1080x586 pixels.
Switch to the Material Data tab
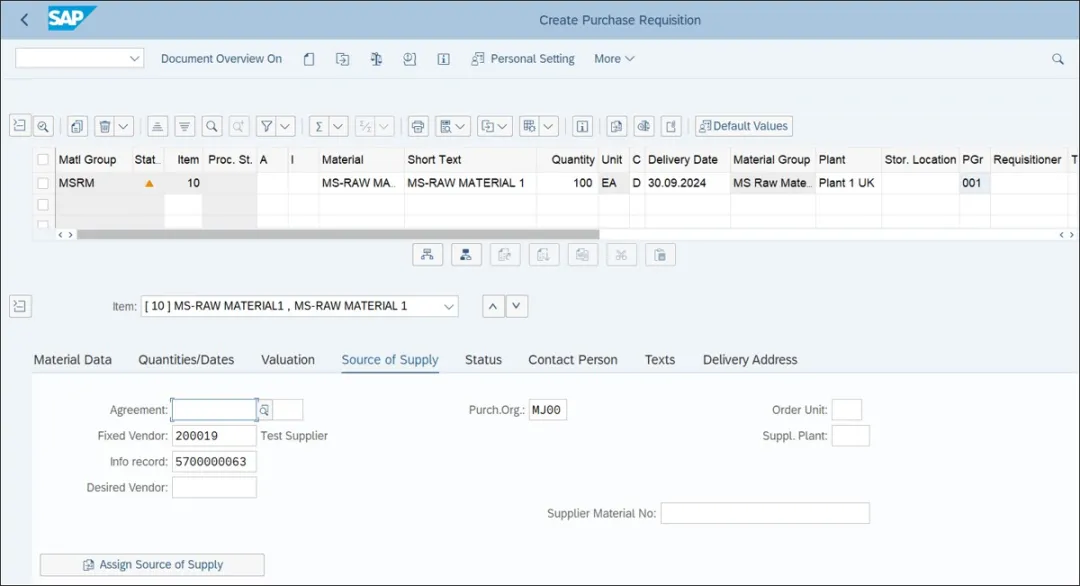point(72,359)
